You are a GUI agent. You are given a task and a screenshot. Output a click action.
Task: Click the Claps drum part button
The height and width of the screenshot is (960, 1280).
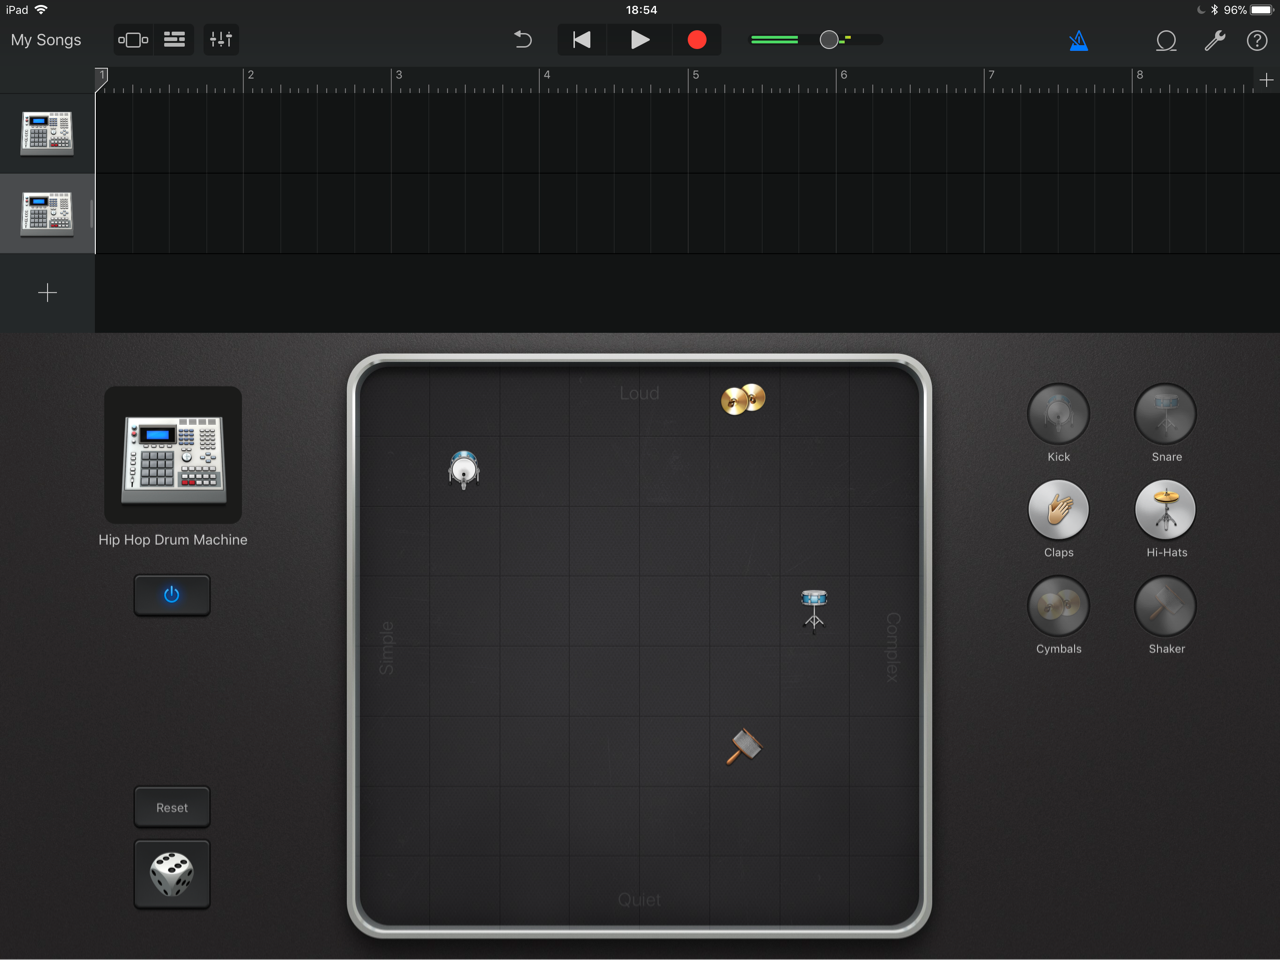[x=1058, y=510]
